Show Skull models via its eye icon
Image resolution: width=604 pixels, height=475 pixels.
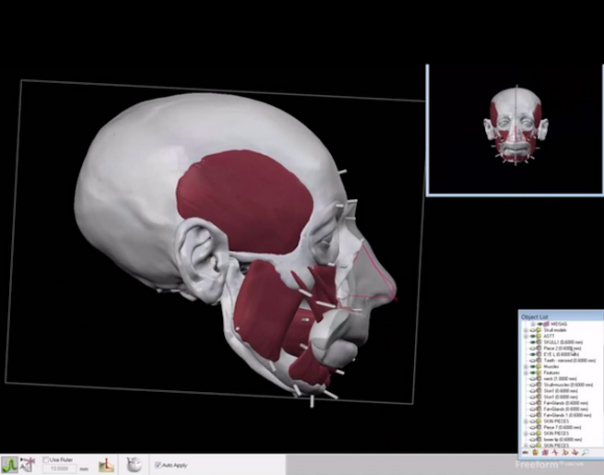click(533, 330)
